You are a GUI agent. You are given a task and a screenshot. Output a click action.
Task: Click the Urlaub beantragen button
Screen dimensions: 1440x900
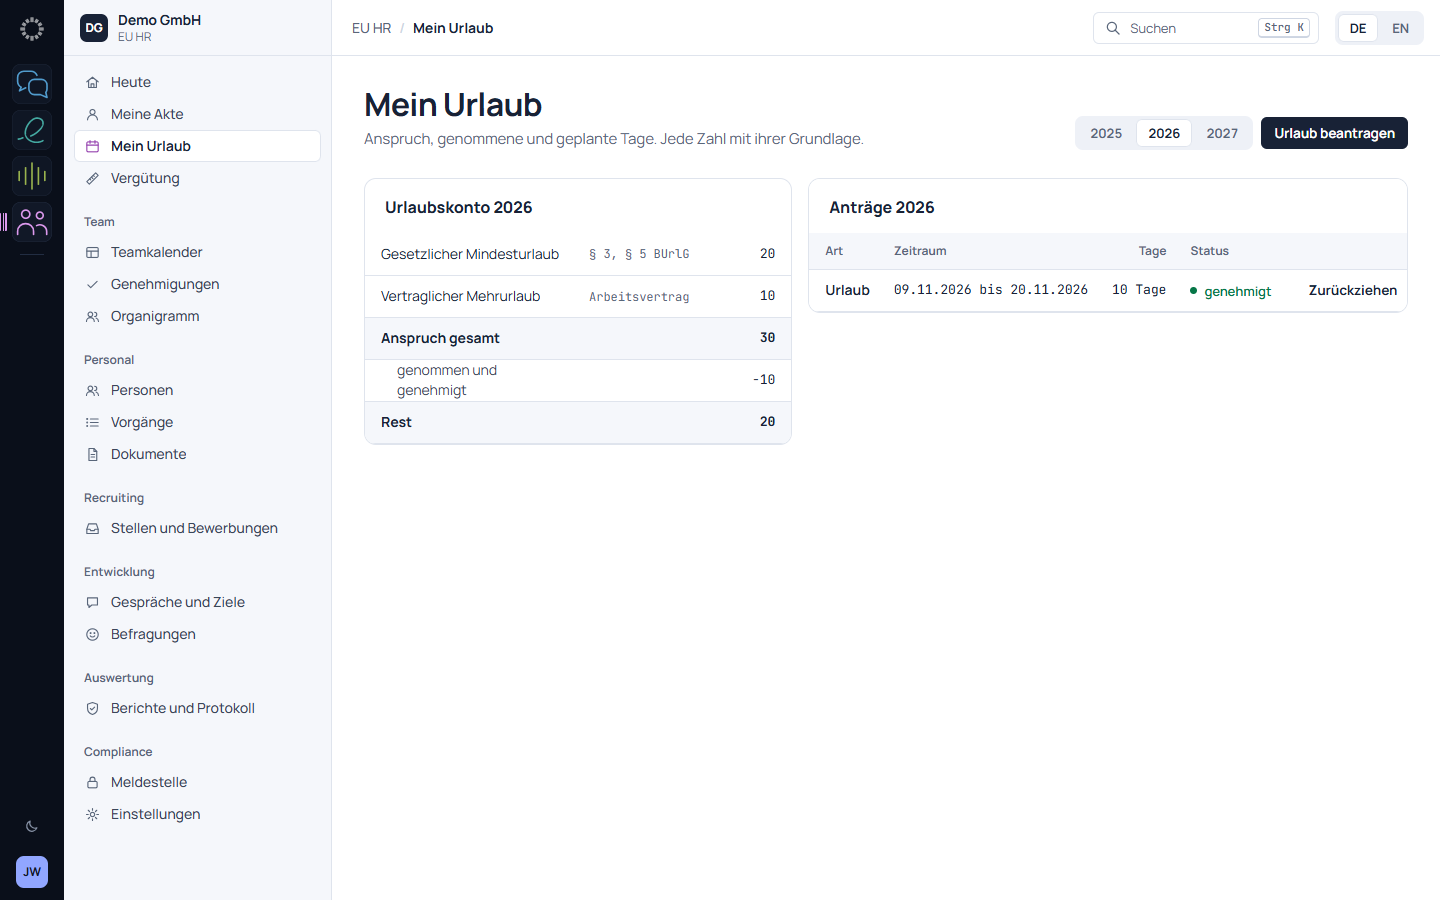(1334, 133)
